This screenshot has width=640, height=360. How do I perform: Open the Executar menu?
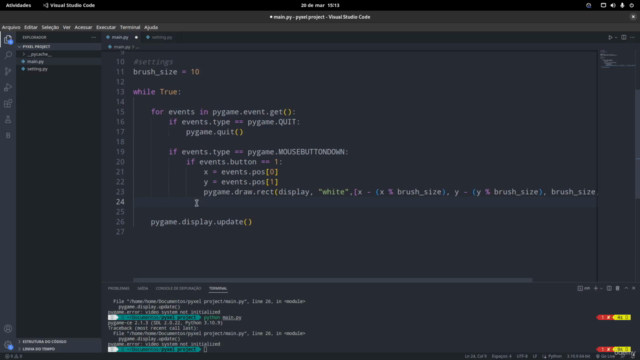[106, 27]
